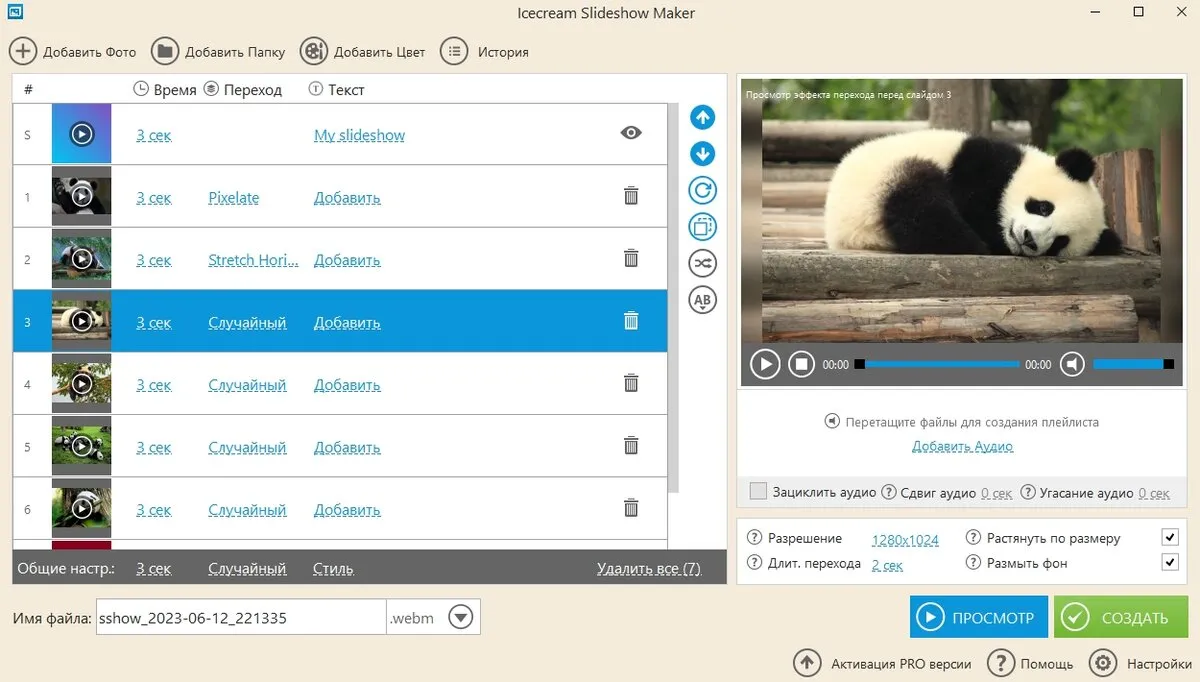Open Настройки gear icon
Viewport: 1200px width, 682px height.
click(1102, 663)
